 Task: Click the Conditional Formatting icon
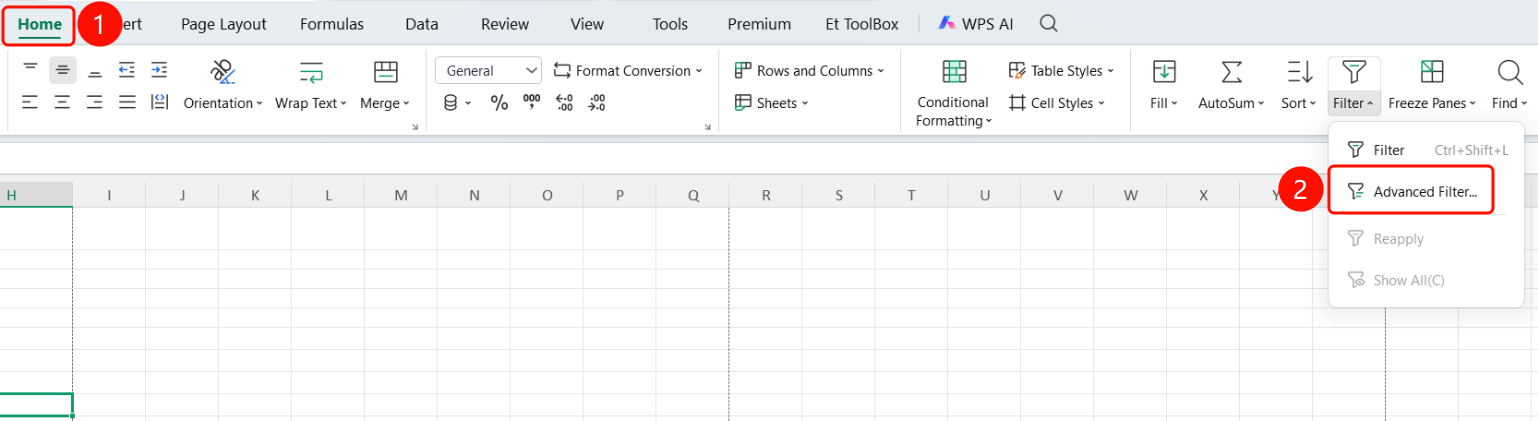click(954, 72)
